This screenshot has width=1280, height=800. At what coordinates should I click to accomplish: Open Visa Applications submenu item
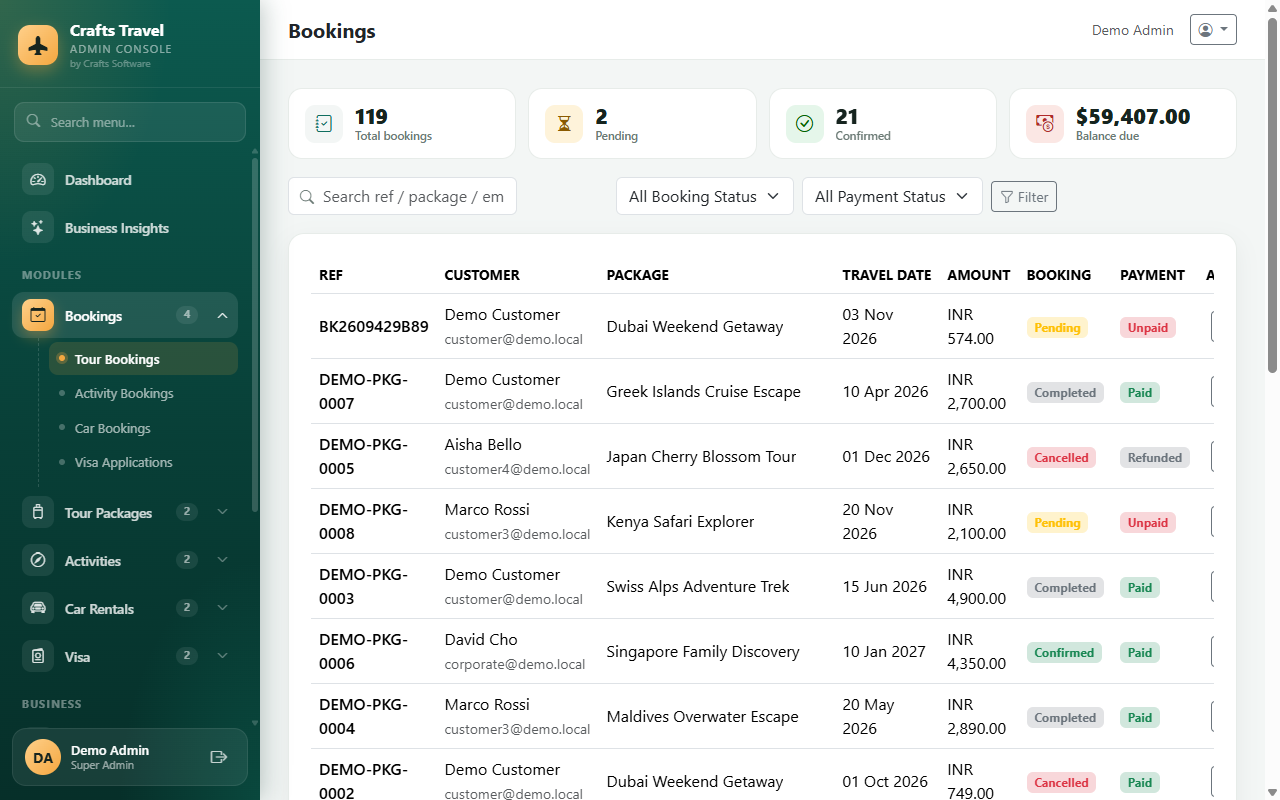pos(143,463)
